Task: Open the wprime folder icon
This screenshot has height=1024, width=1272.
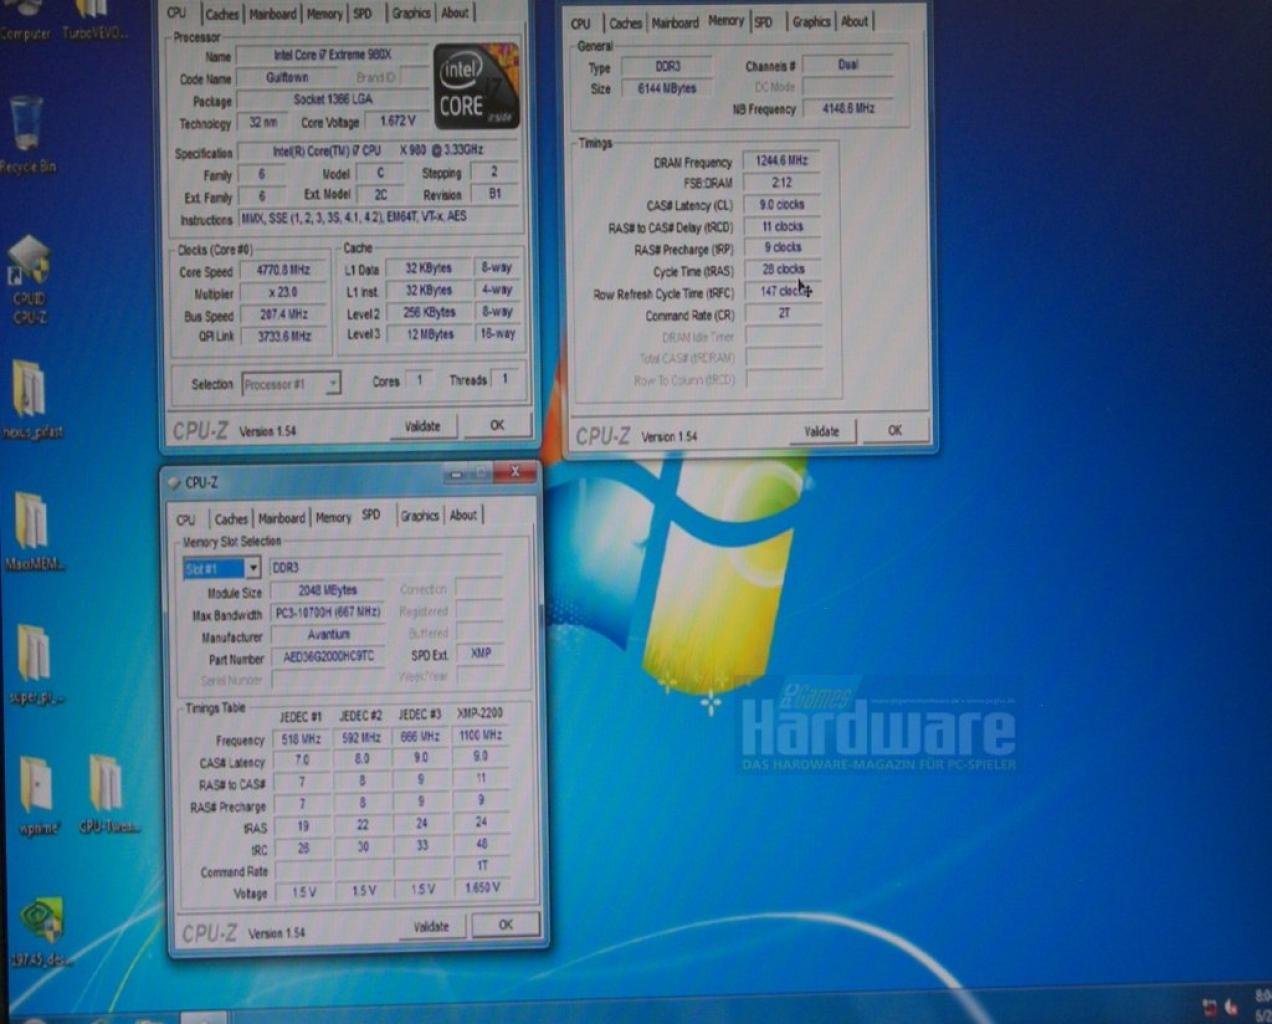Action: pos(38,795)
